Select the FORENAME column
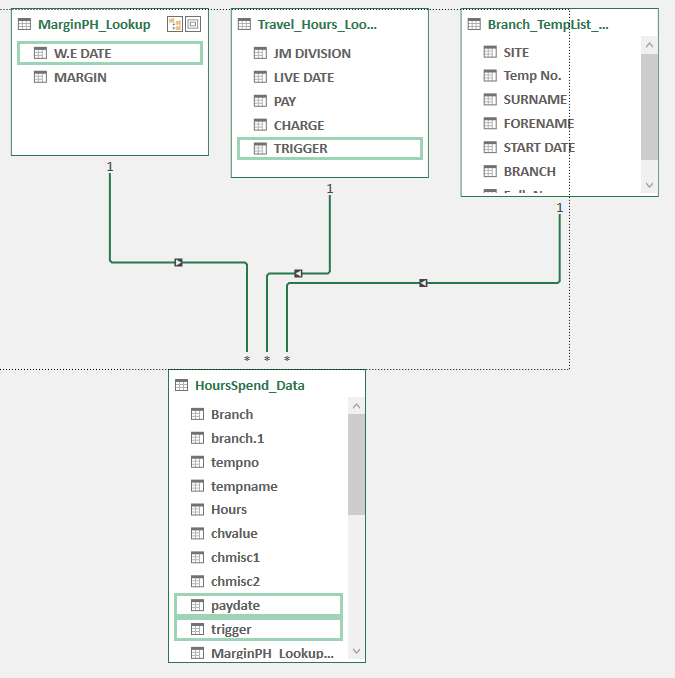Screen dimensions: 675x678 [553, 124]
